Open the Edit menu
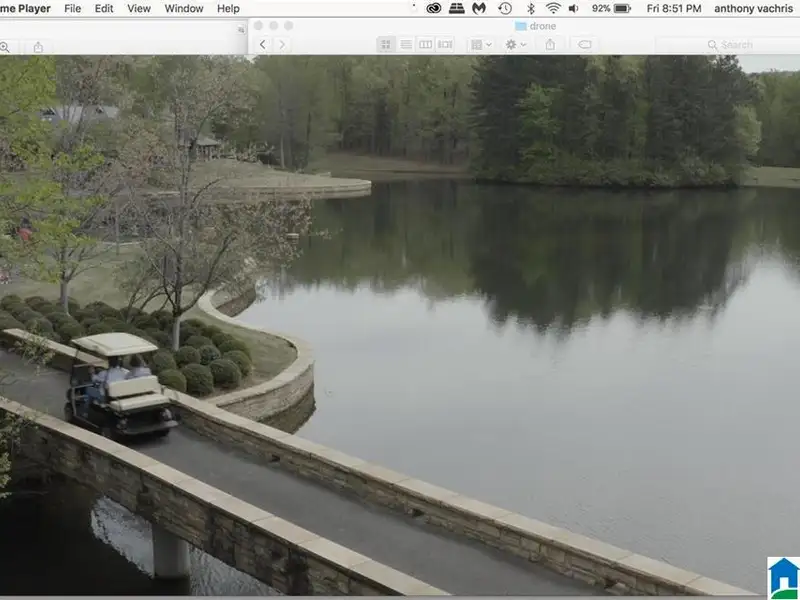Image resolution: width=800 pixels, height=600 pixels. click(104, 8)
